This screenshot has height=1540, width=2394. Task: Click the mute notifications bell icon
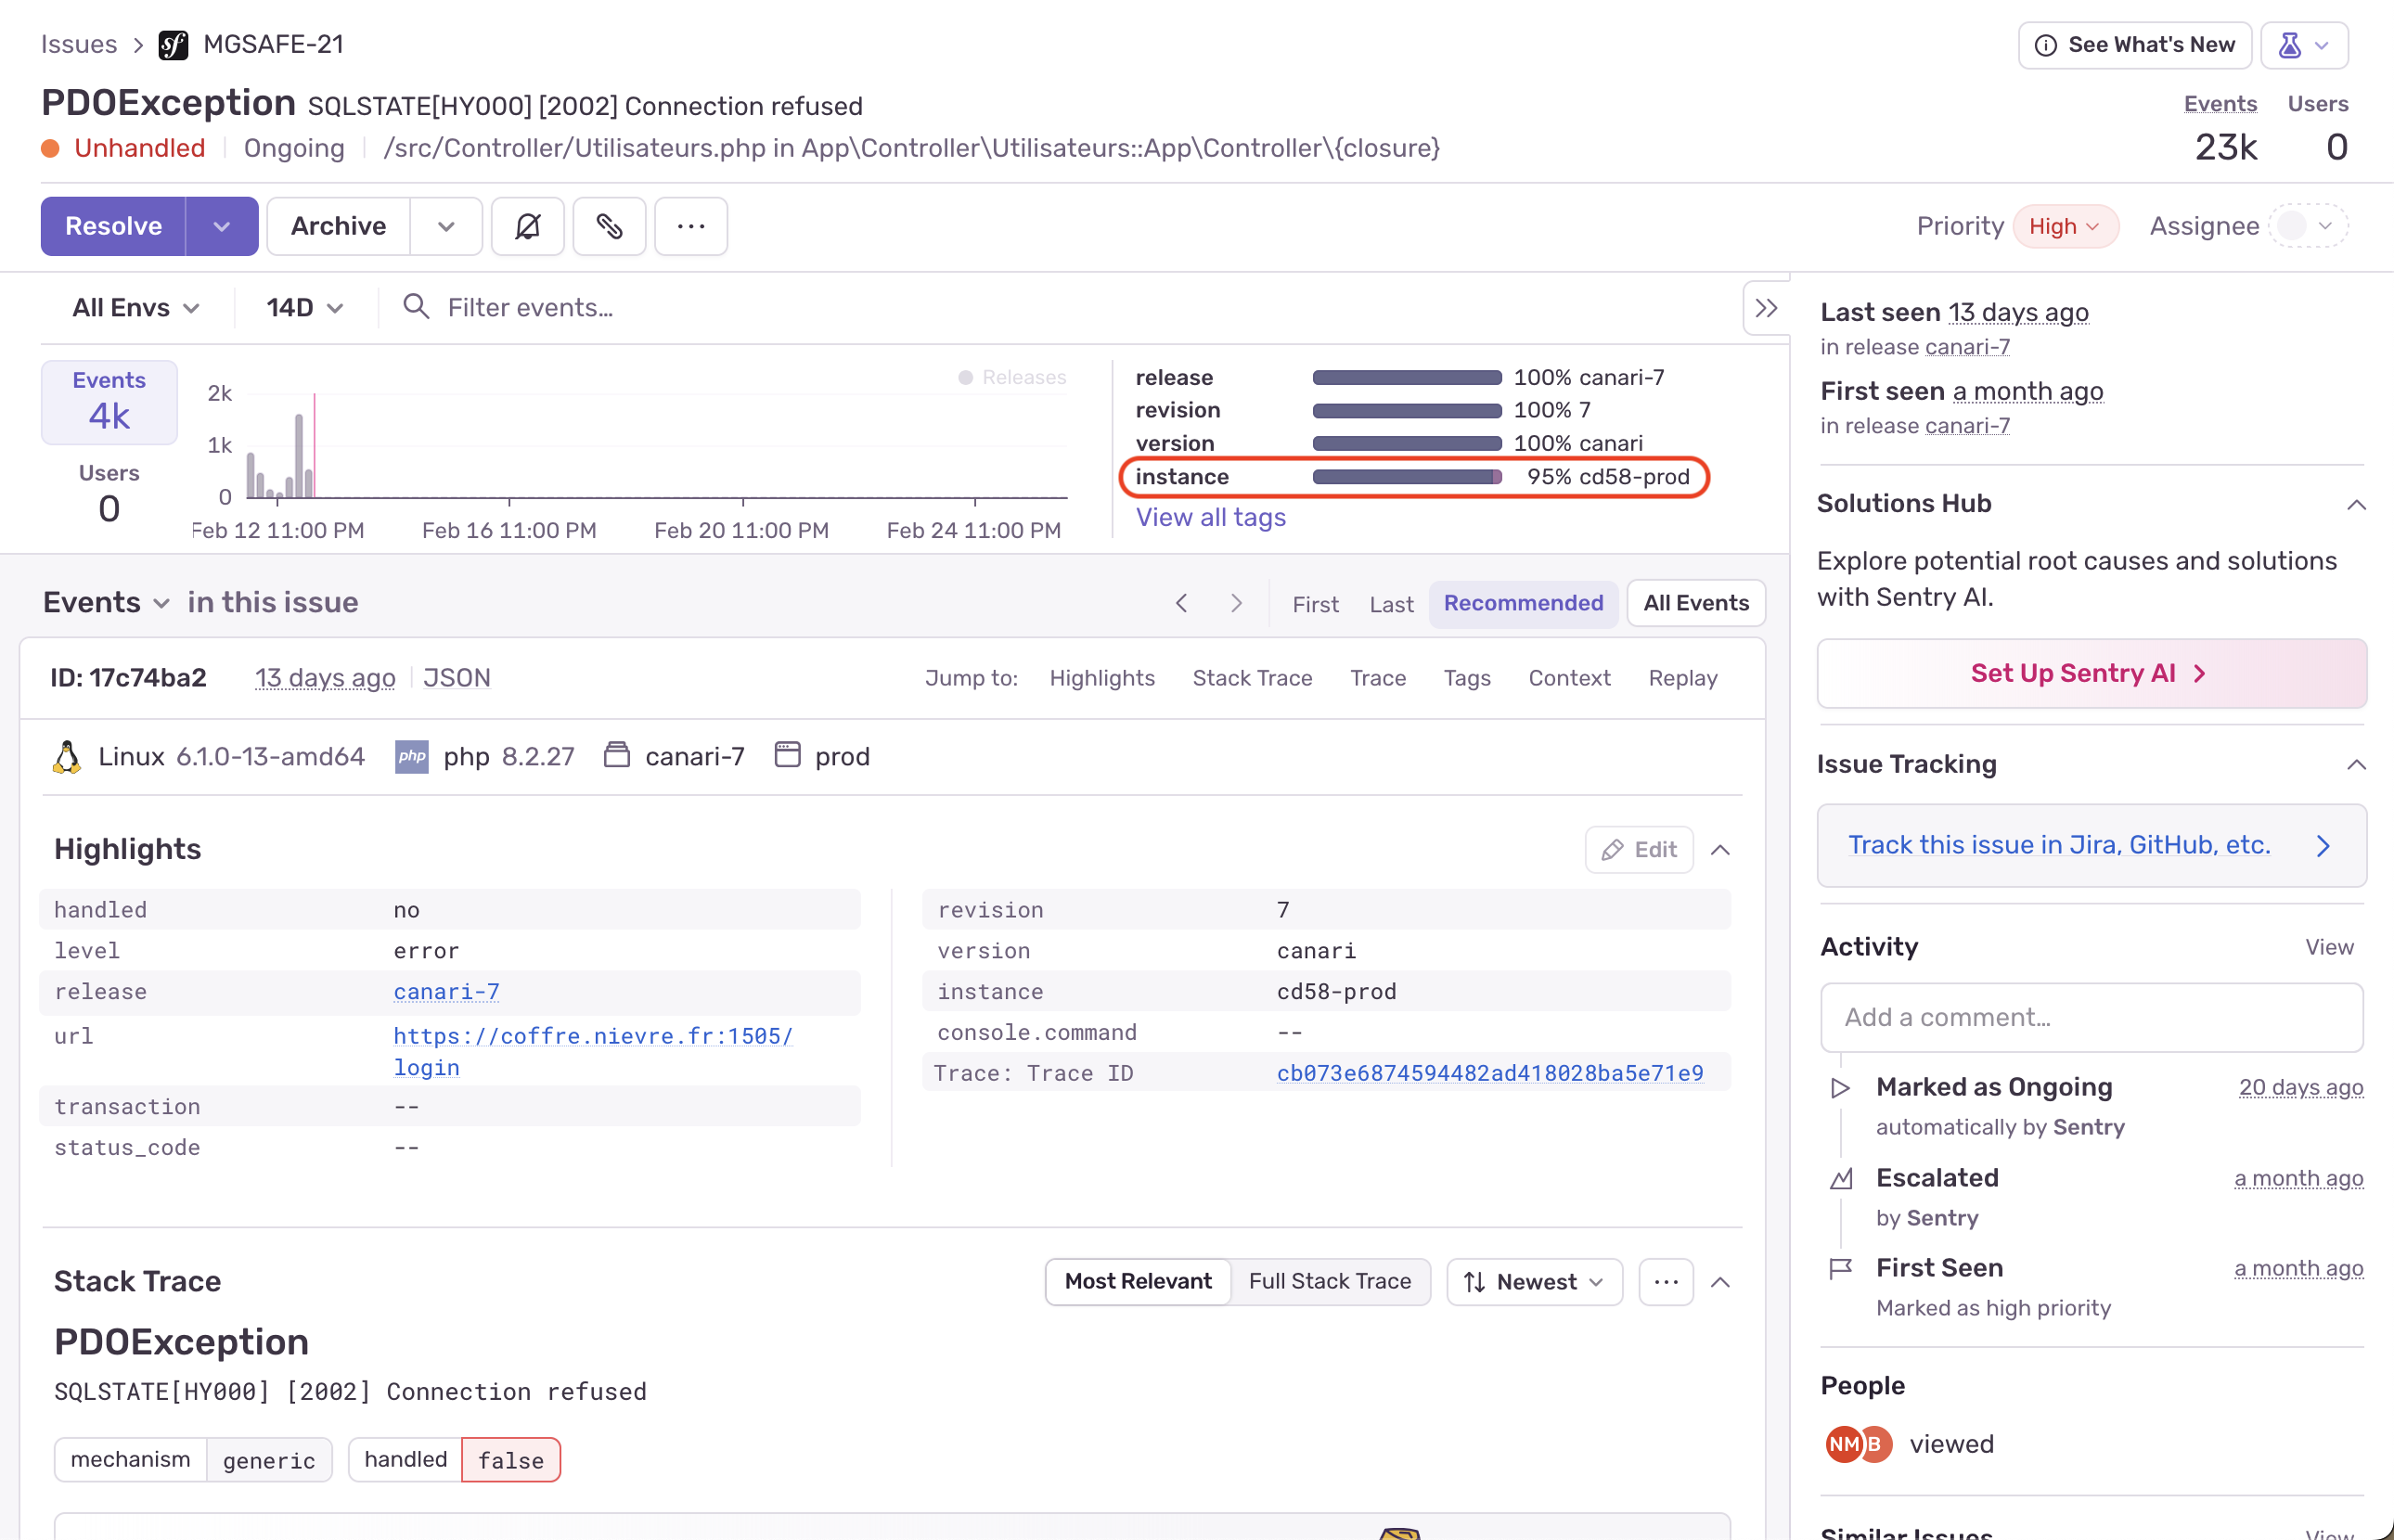click(x=527, y=226)
